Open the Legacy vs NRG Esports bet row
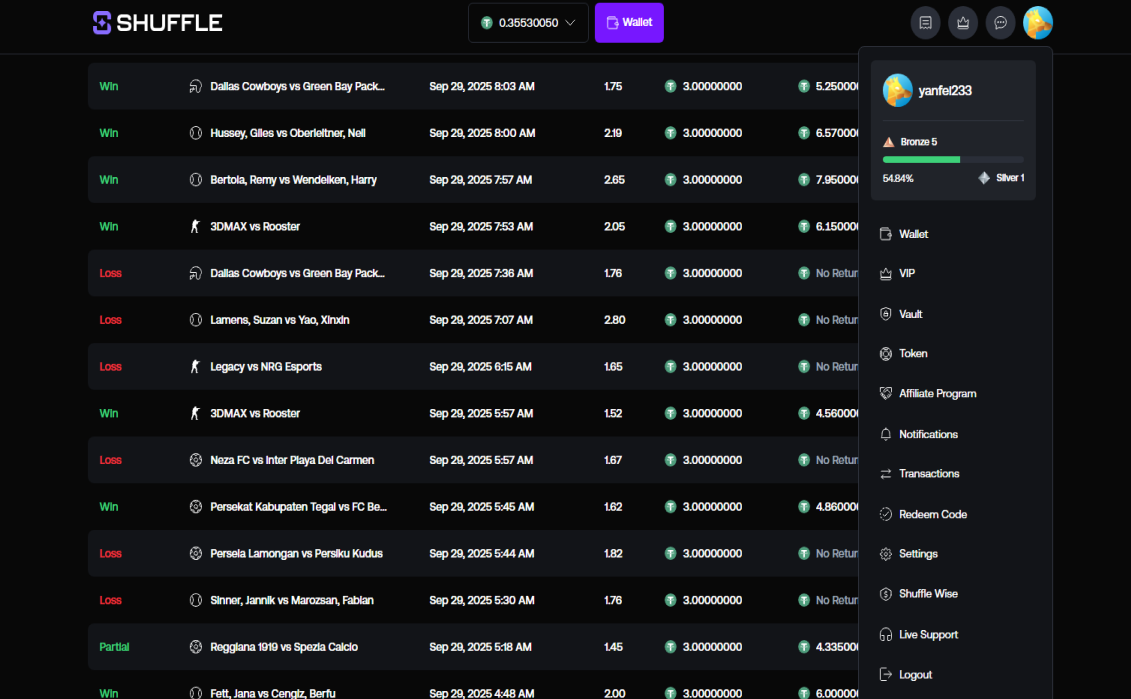The image size is (1131, 699). [x=266, y=367]
